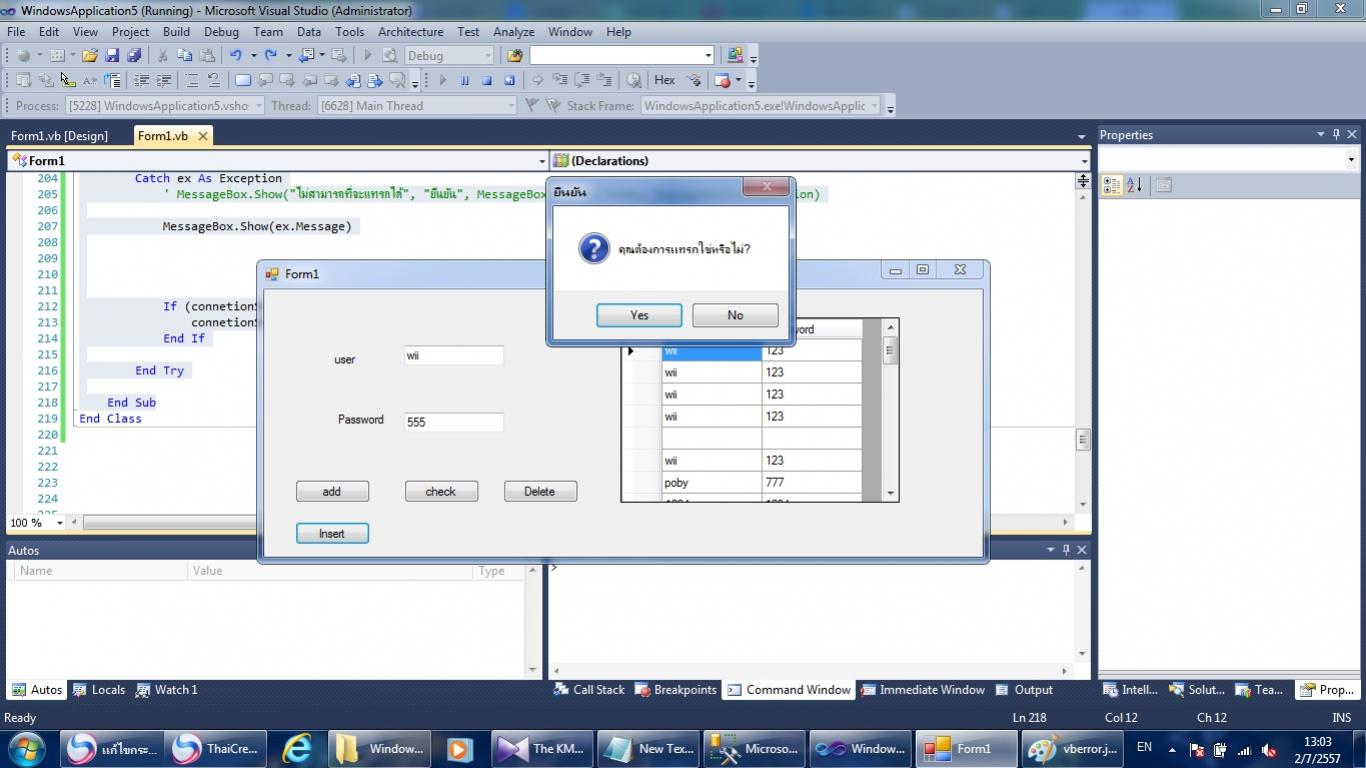This screenshot has width=1366, height=768.
Task: Click Yes in the confirmation dialog
Action: [x=639, y=315]
